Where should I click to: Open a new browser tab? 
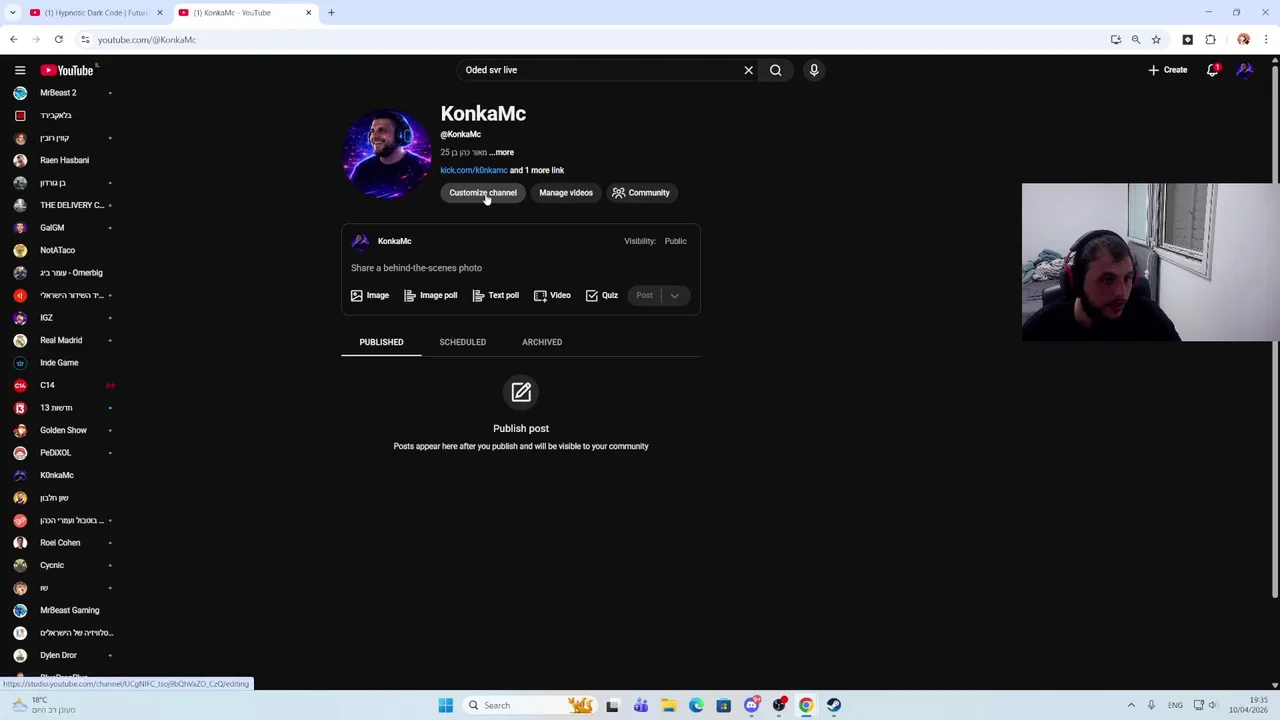tap(331, 13)
